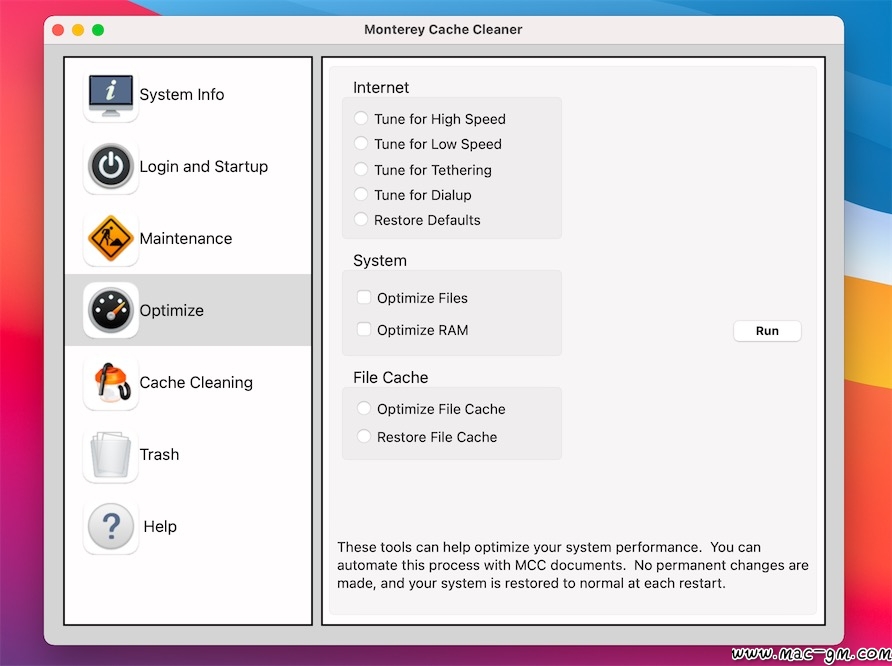Open the Cache Cleaning section label
Screen dimensions: 892x666
[x=196, y=382]
